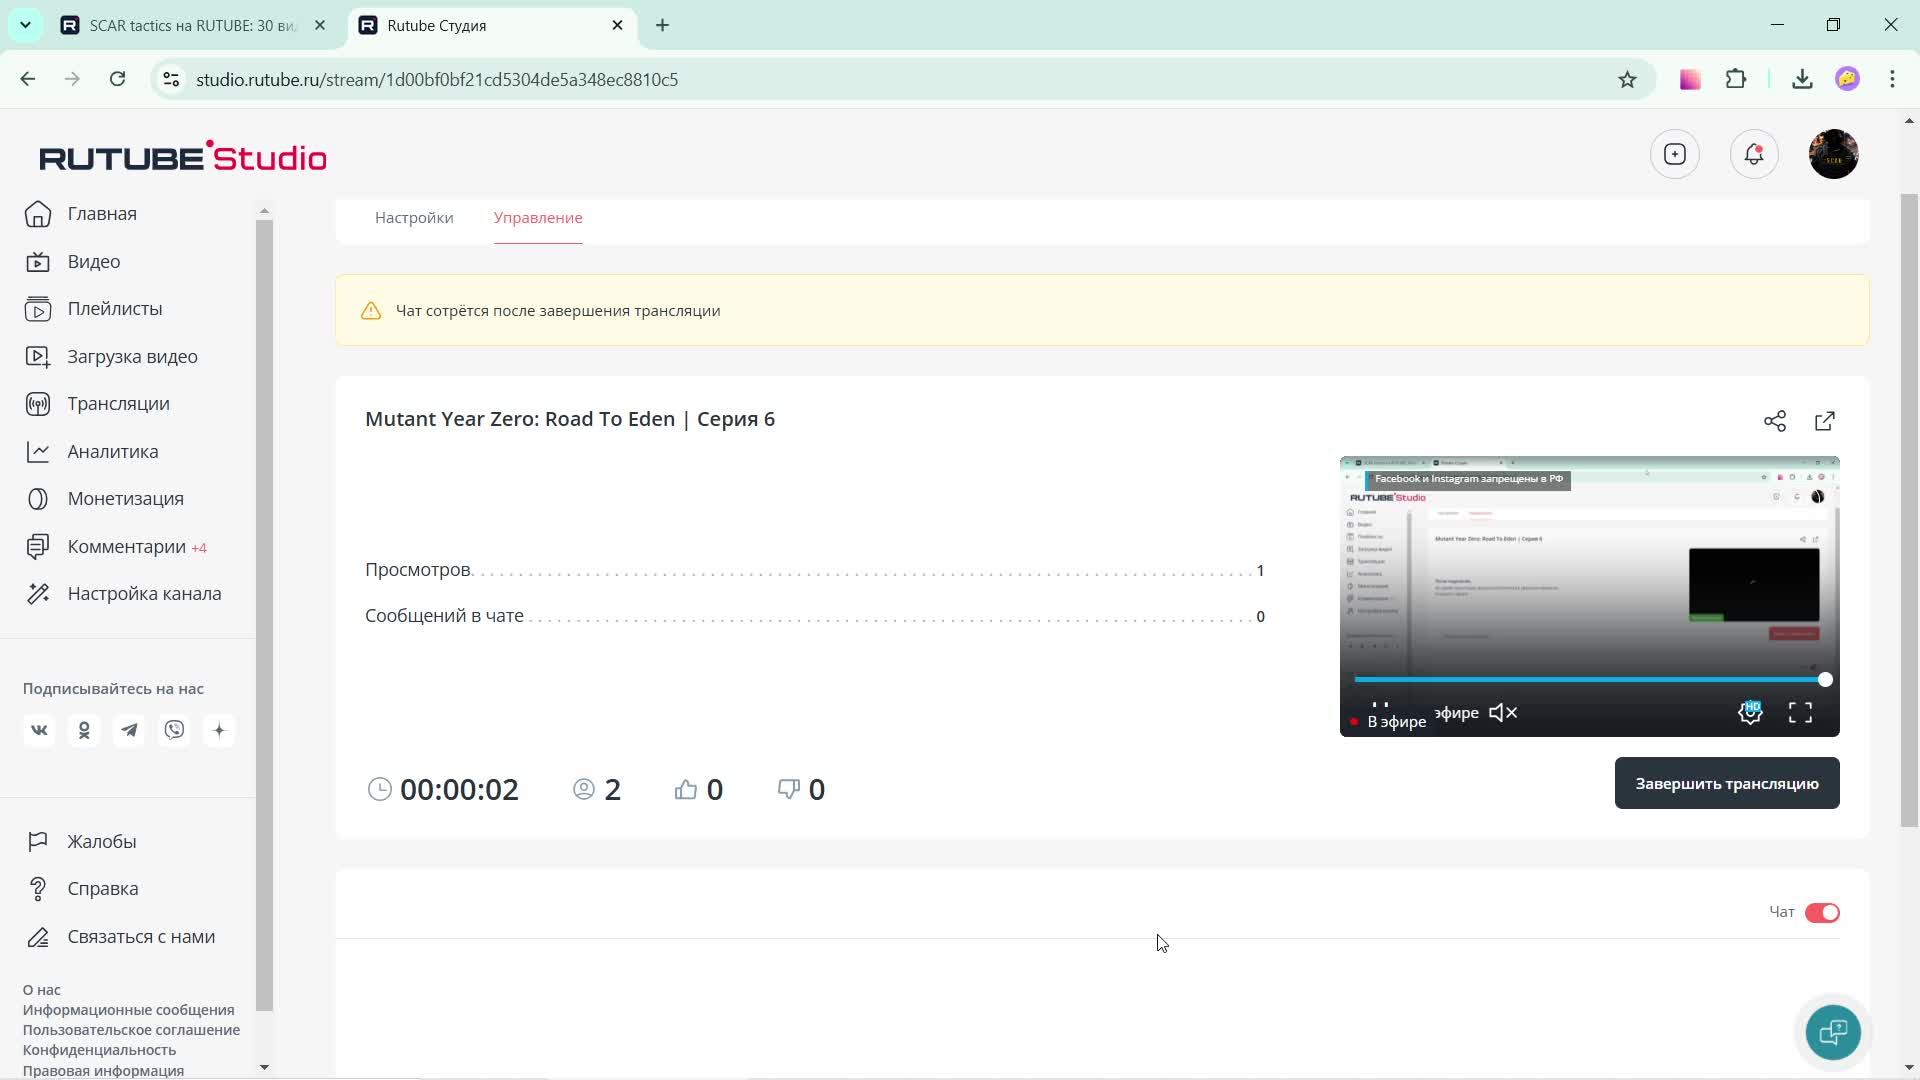Pause the stream preview player
Image resolution: width=1920 pixels, height=1080 pixels.
click(x=1380, y=706)
